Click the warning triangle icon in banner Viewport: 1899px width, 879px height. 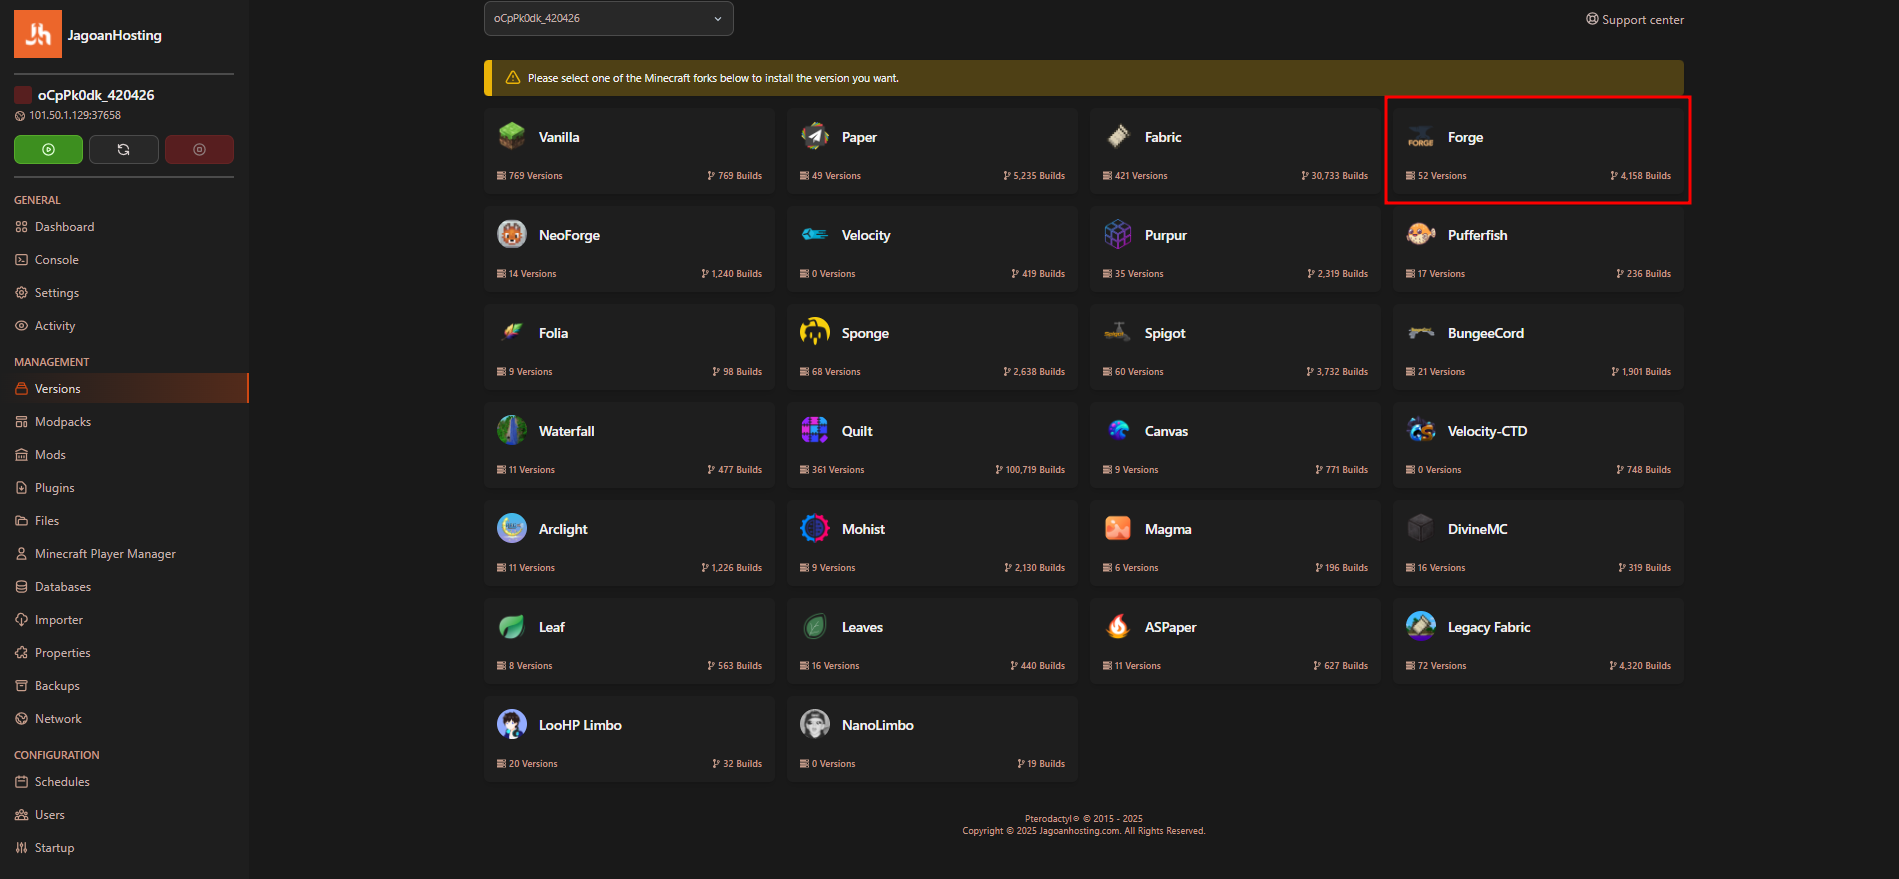click(x=513, y=77)
